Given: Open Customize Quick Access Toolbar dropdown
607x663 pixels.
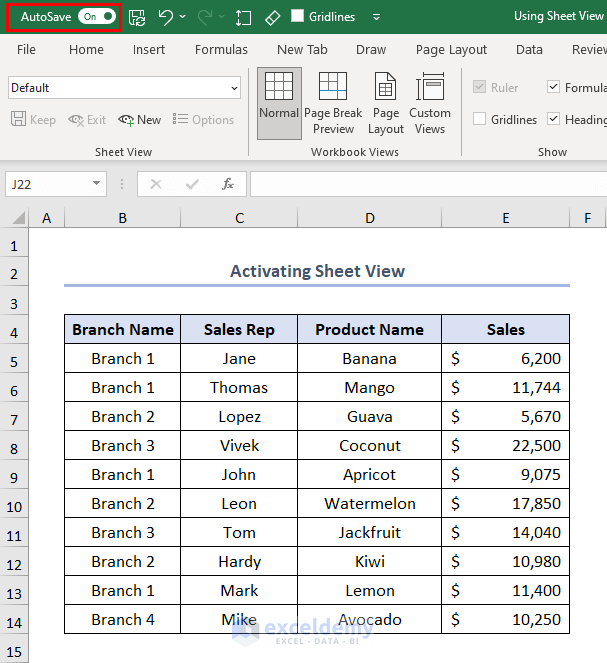Looking at the screenshot, I should (x=376, y=17).
